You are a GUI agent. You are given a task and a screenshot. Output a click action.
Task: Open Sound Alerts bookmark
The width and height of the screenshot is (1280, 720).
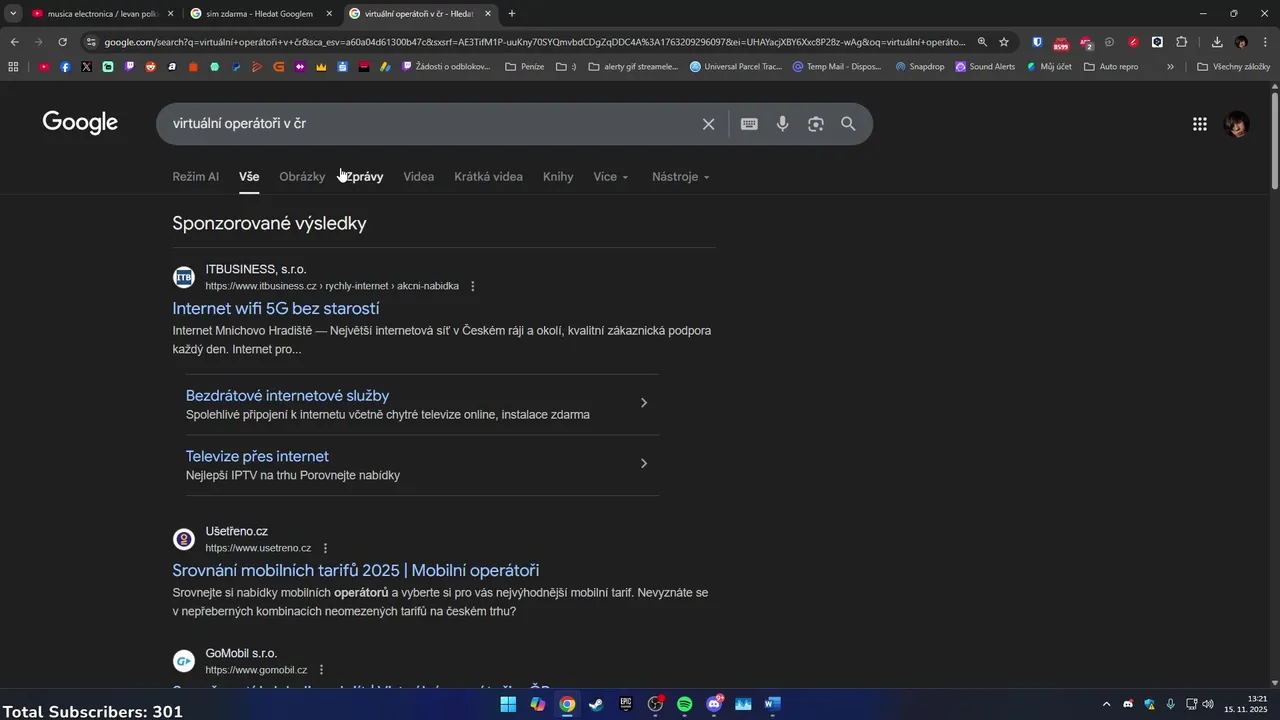pyautogui.click(x=985, y=67)
